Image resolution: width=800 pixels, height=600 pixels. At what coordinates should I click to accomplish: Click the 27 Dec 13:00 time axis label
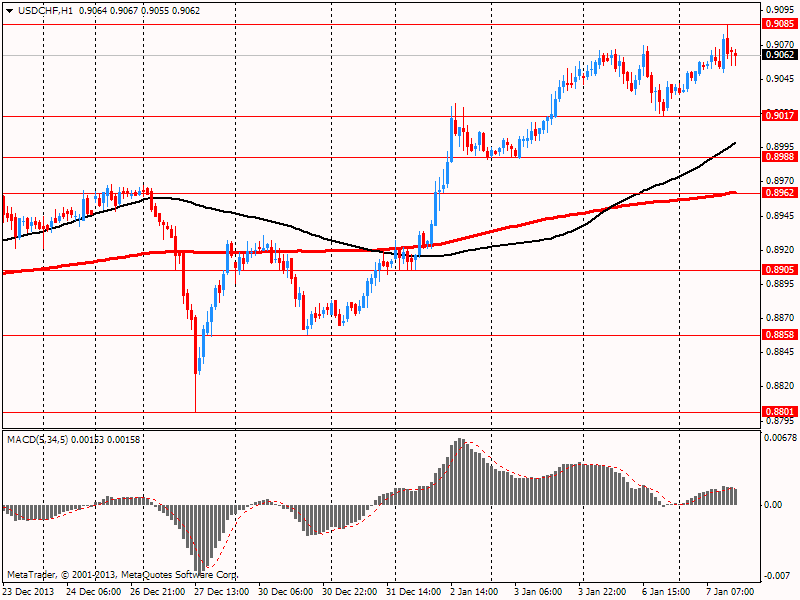point(222,591)
